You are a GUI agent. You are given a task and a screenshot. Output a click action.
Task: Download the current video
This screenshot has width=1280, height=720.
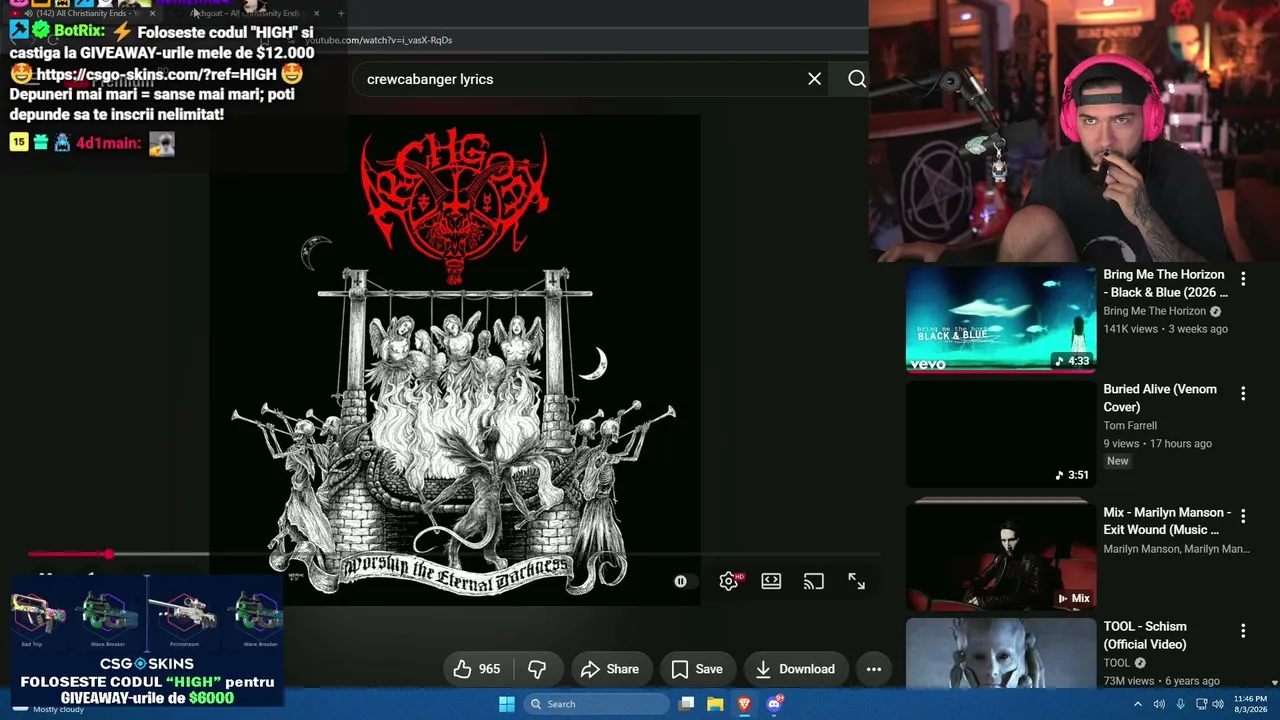click(x=795, y=669)
